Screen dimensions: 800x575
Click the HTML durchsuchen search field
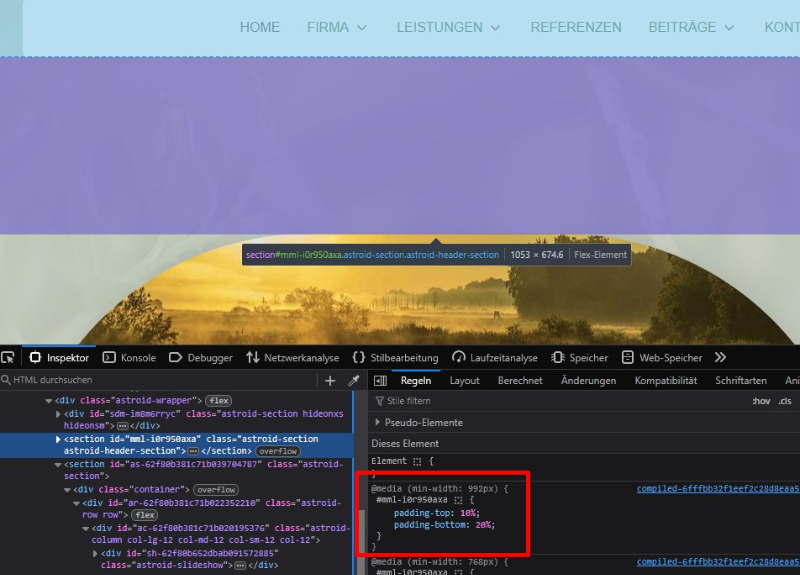(x=158, y=380)
